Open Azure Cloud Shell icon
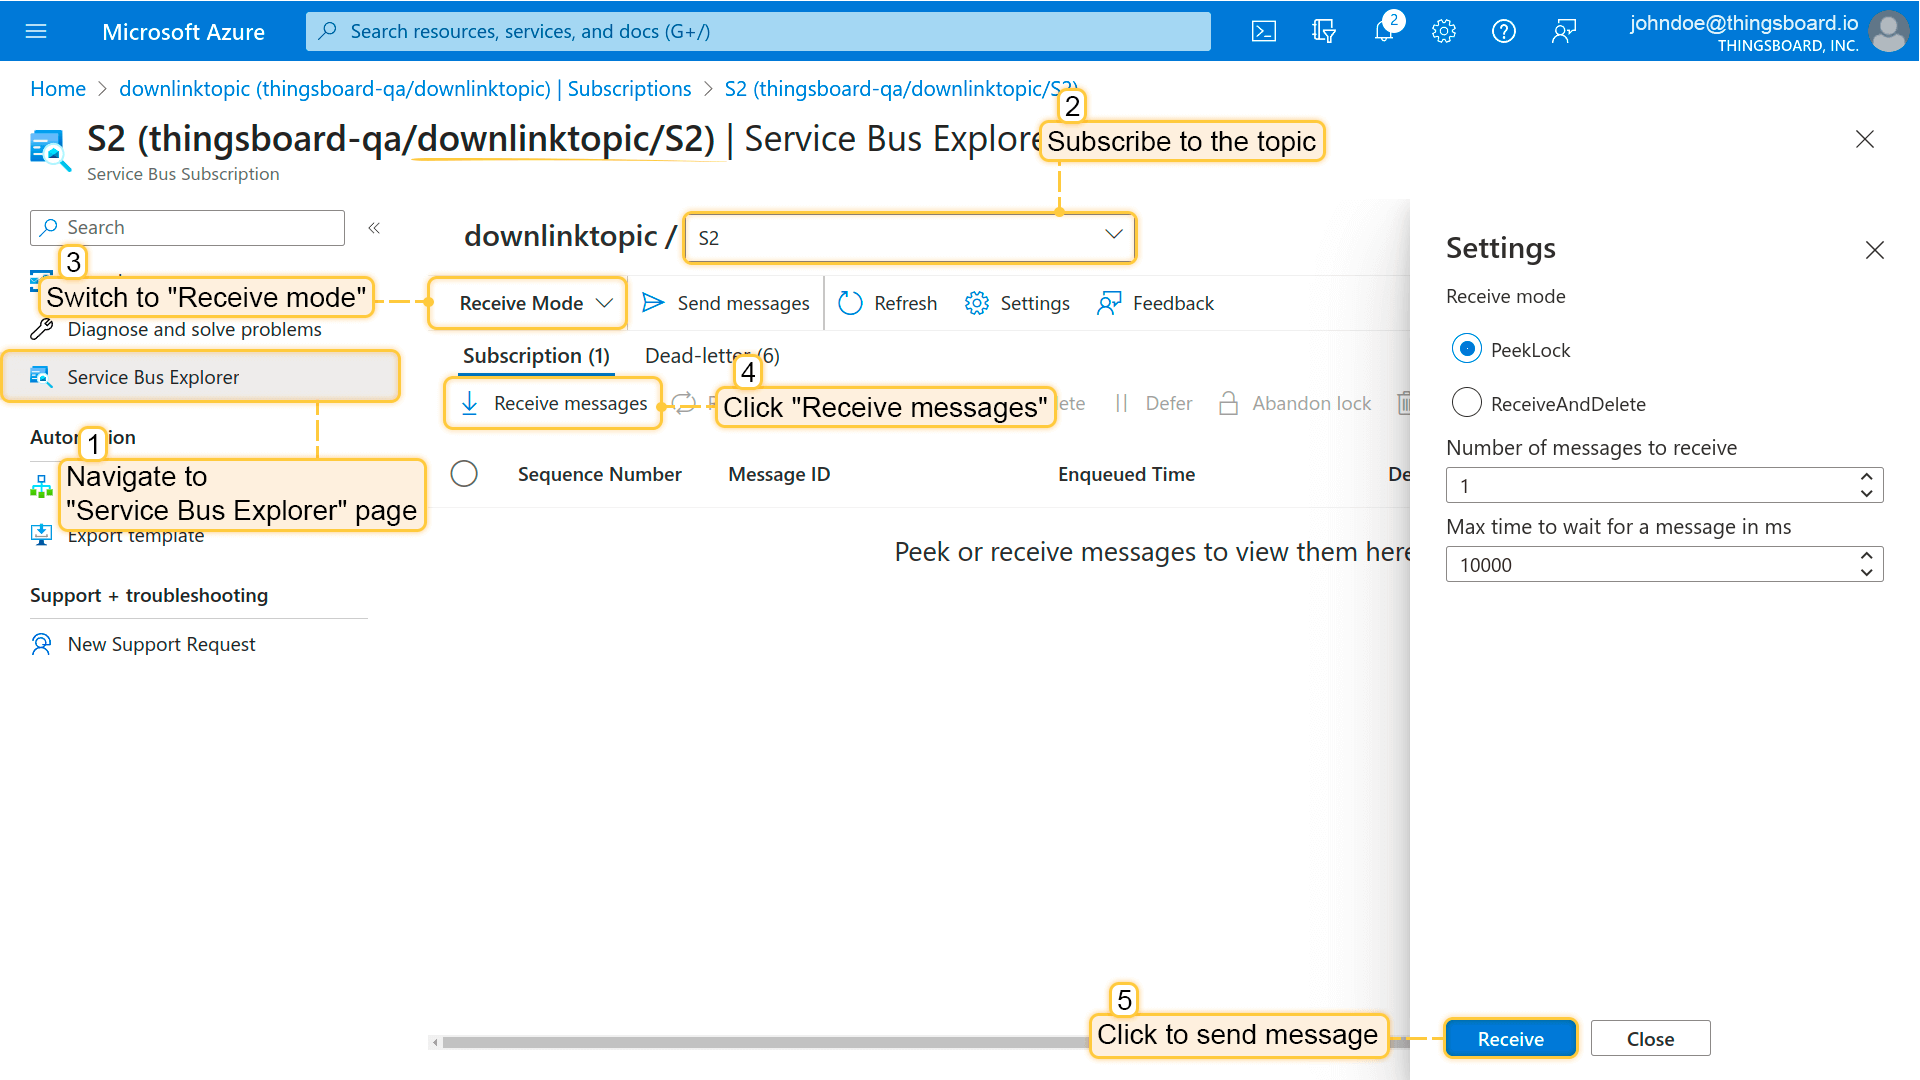This screenshot has width=1920, height=1080. [1264, 31]
